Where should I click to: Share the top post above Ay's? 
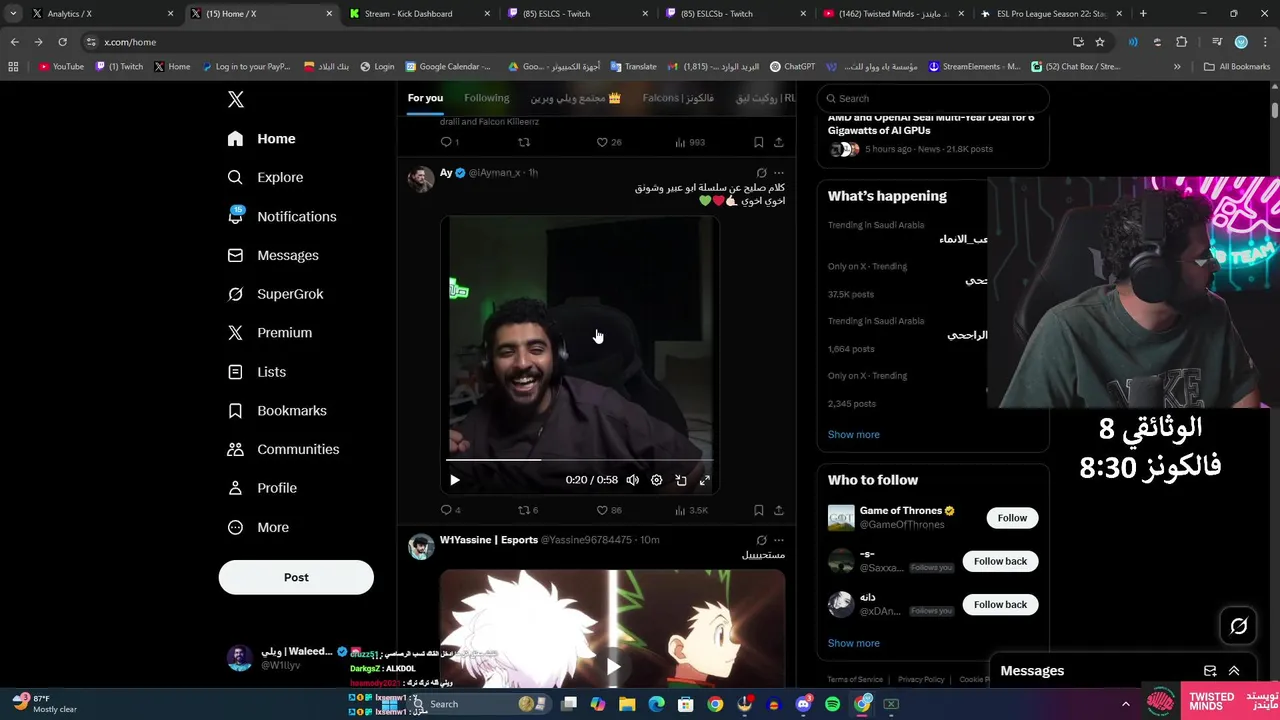coord(778,142)
